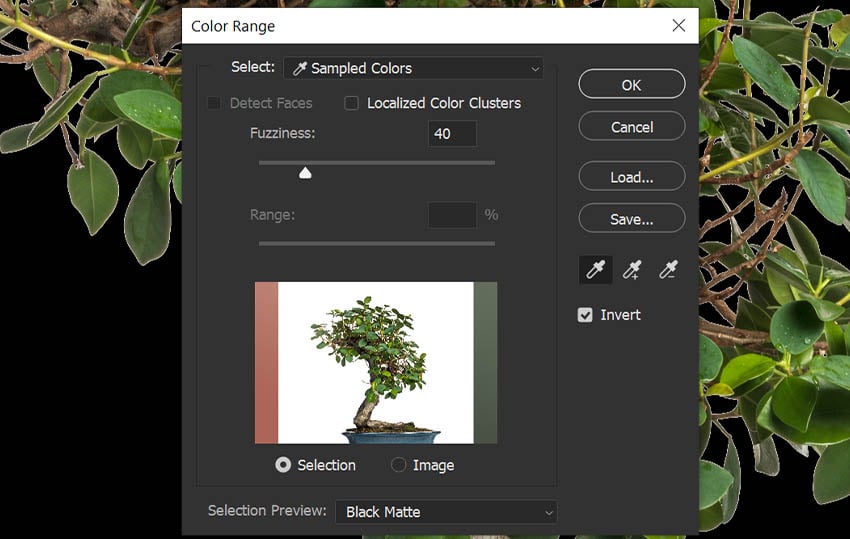Confirm with the OK button
Image resolution: width=850 pixels, height=539 pixels.
pyautogui.click(x=632, y=85)
